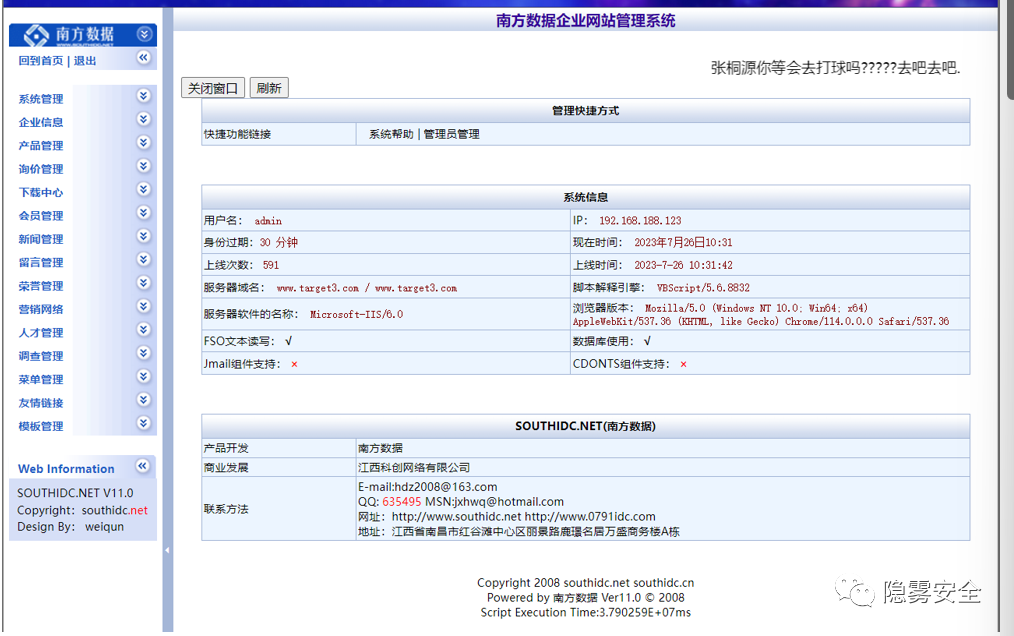Expand the 新闻管理 menu chevron

[x=144, y=236]
